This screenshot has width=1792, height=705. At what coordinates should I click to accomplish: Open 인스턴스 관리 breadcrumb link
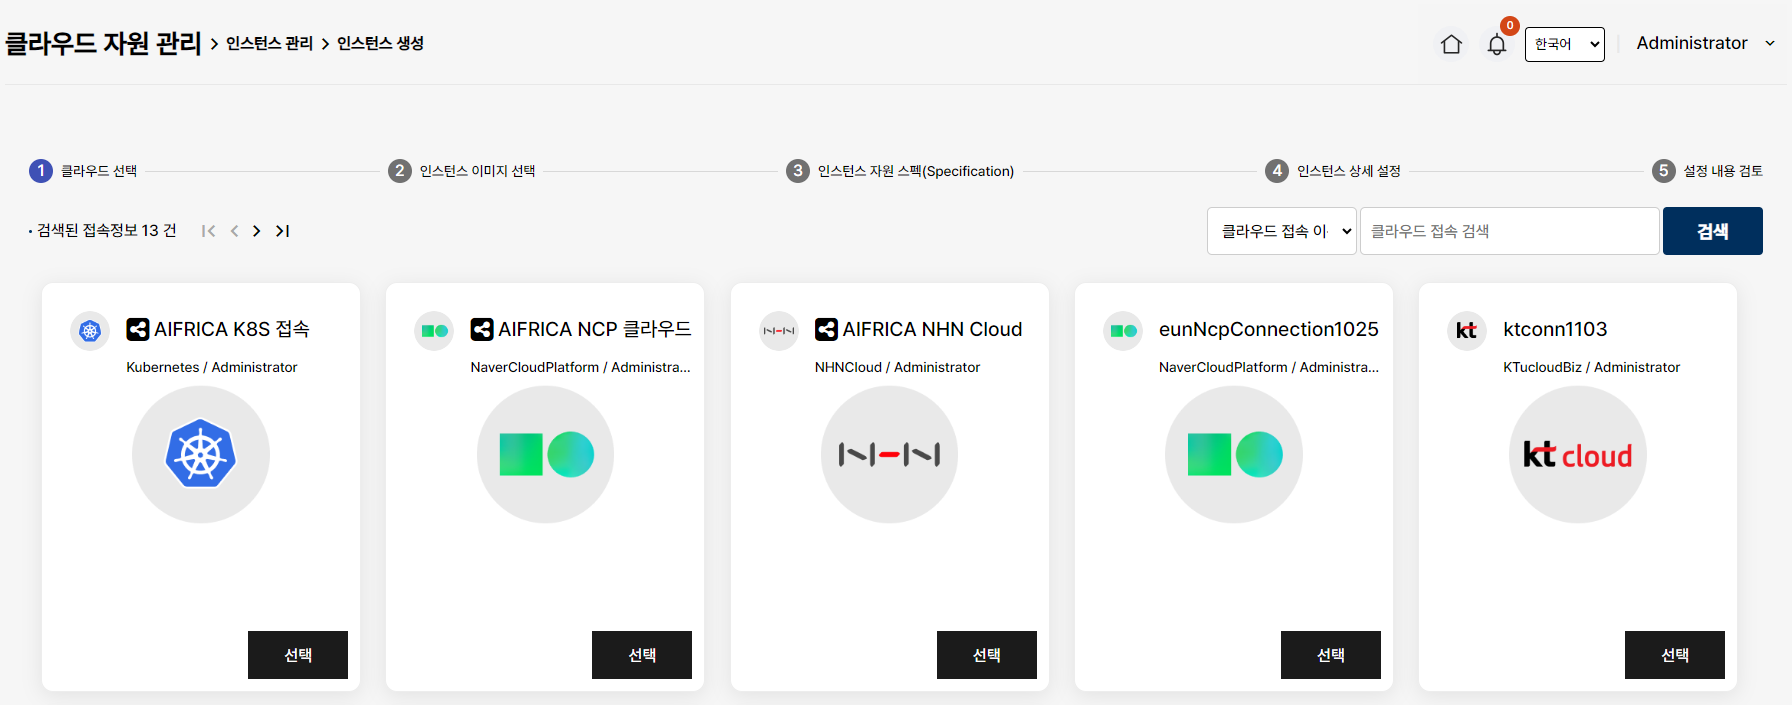269,43
